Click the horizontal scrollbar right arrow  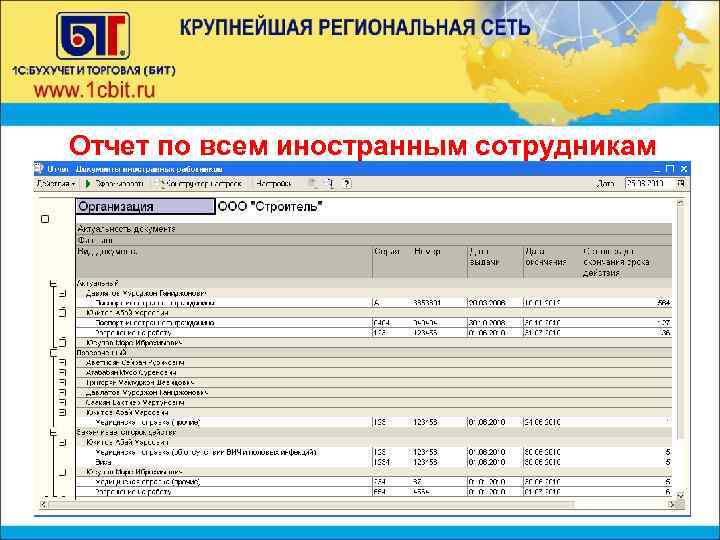(x=673, y=504)
